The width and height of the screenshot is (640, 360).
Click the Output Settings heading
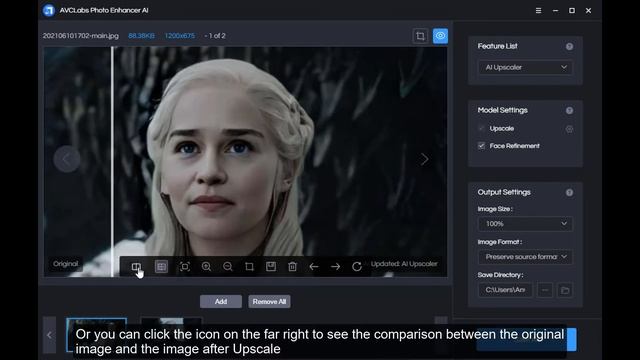(x=504, y=192)
